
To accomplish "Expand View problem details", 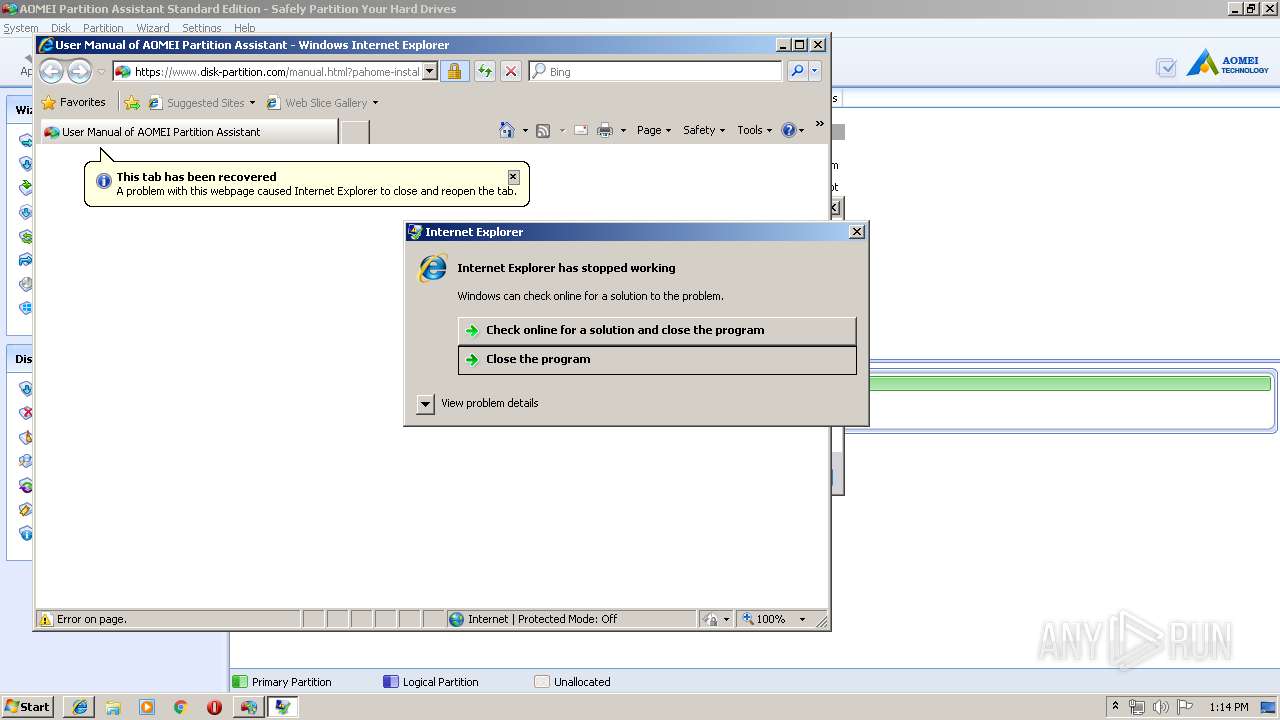I will click(425, 403).
